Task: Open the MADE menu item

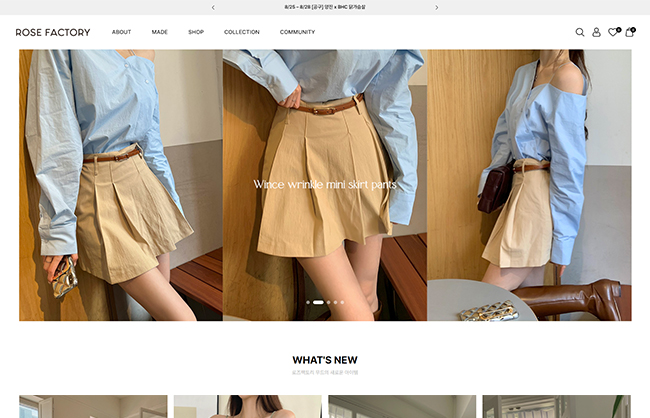Action: pos(160,32)
